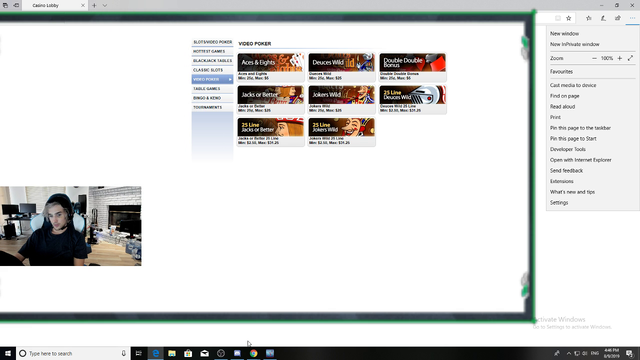
Task: Click the taskbar search microphone icon
Action: (x=123, y=353)
